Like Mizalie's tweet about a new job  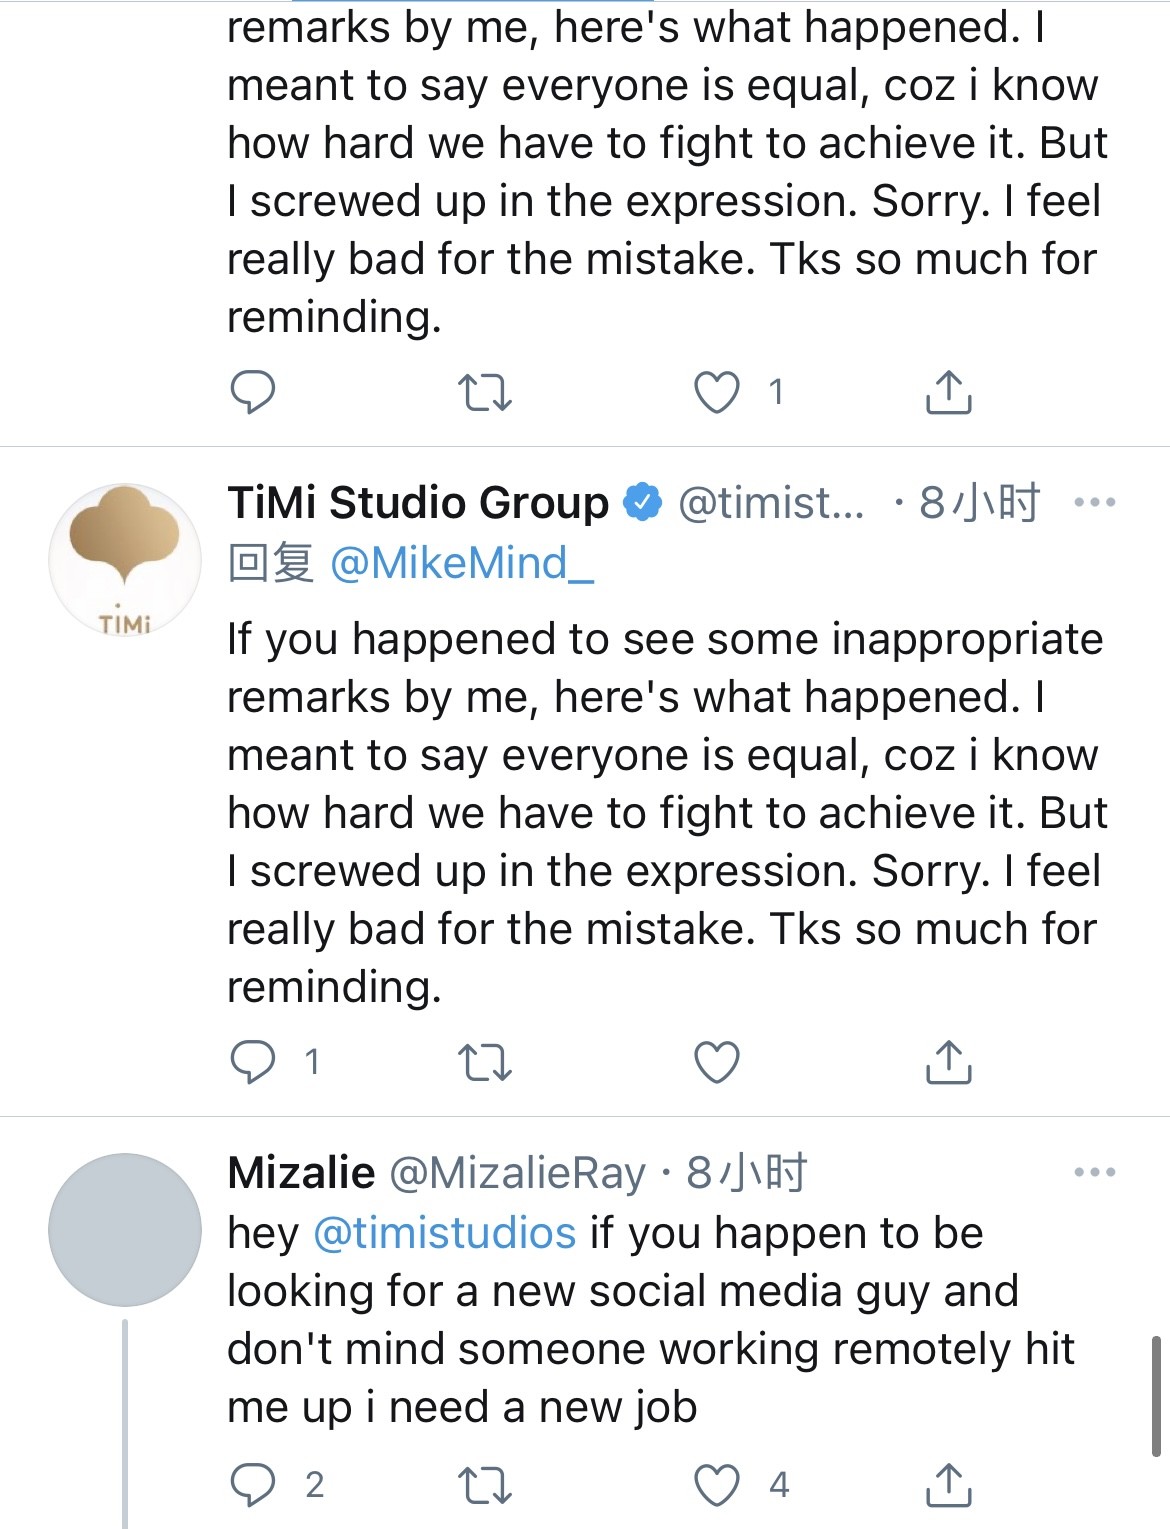click(x=716, y=1485)
